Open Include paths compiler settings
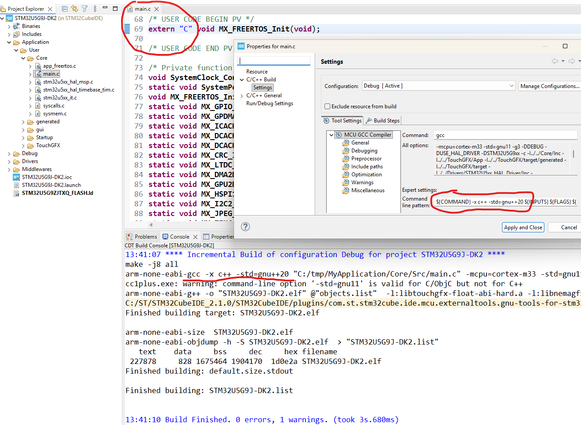The width and height of the screenshot is (581, 425). pos(367,167)
